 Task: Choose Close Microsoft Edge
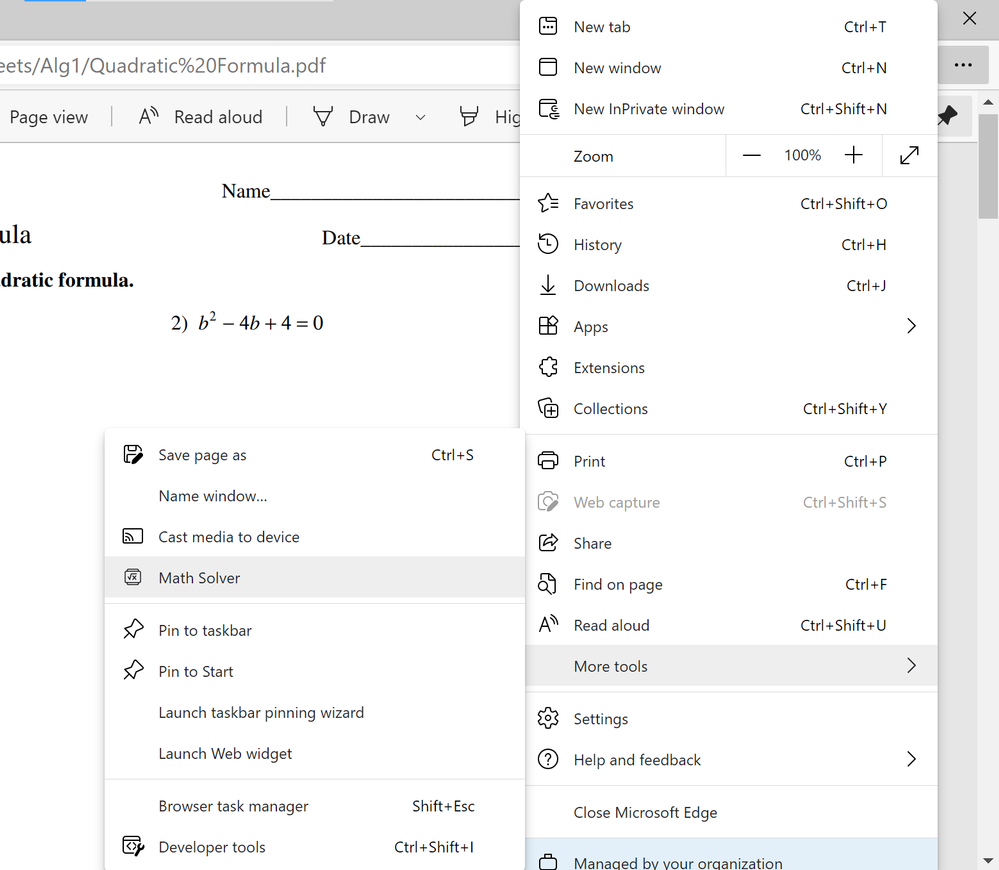click(x=645, y=812)
